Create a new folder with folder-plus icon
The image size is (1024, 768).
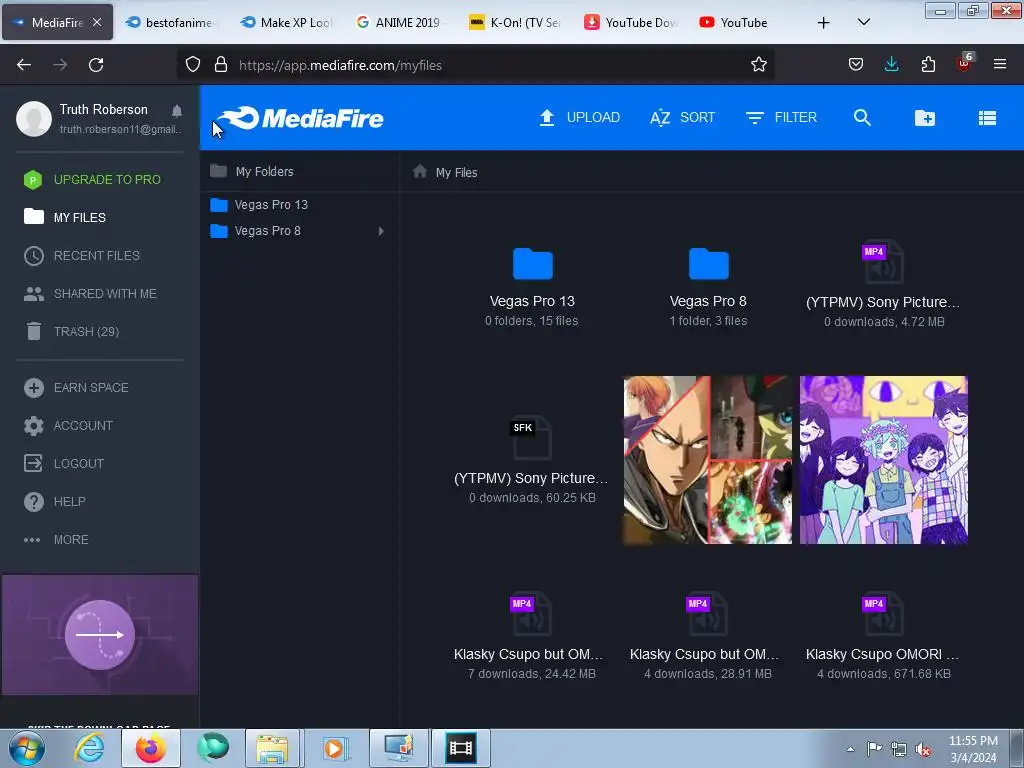click(x=925, y=118)
